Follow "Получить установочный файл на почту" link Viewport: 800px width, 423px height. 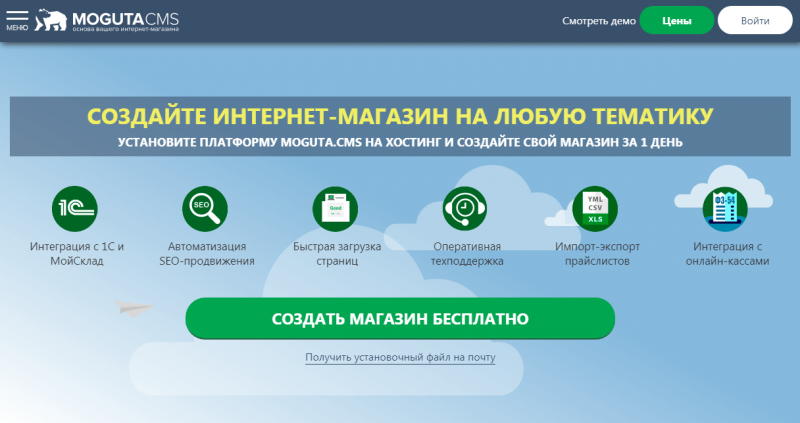(400, 357)
